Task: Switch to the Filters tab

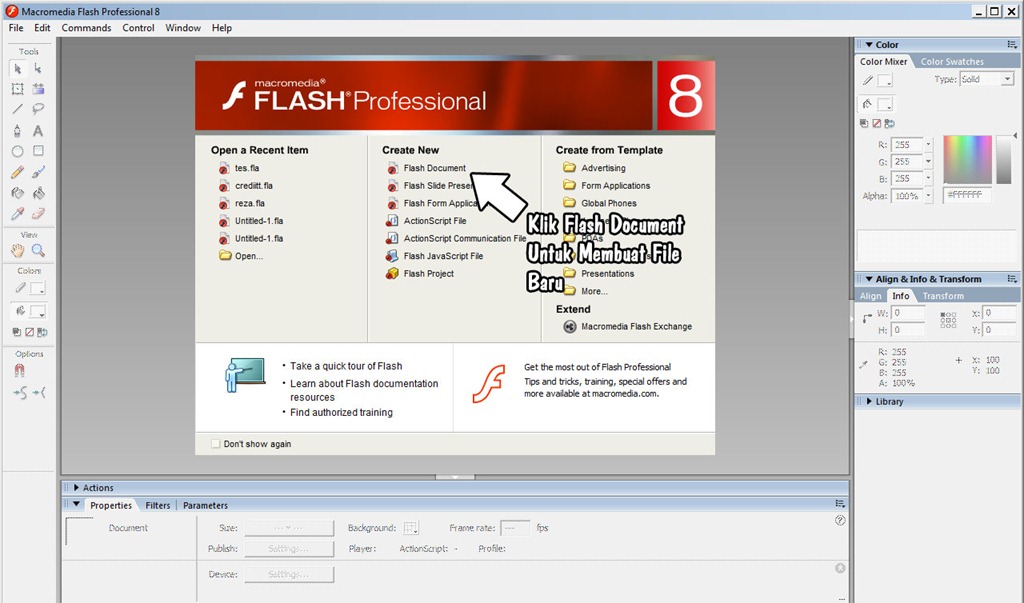Action: point(157,506)
